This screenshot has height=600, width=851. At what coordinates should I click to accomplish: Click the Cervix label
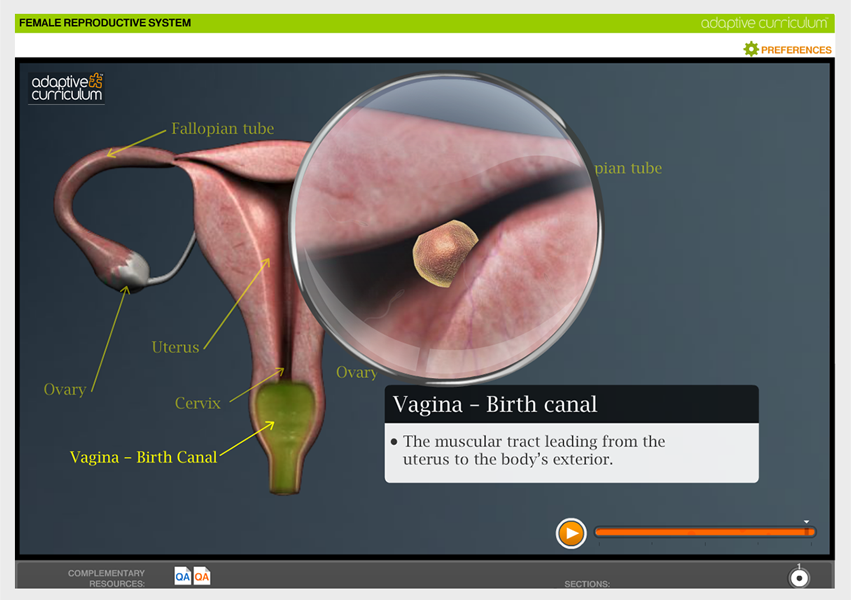pyautogui.click(x=197, y=404)
